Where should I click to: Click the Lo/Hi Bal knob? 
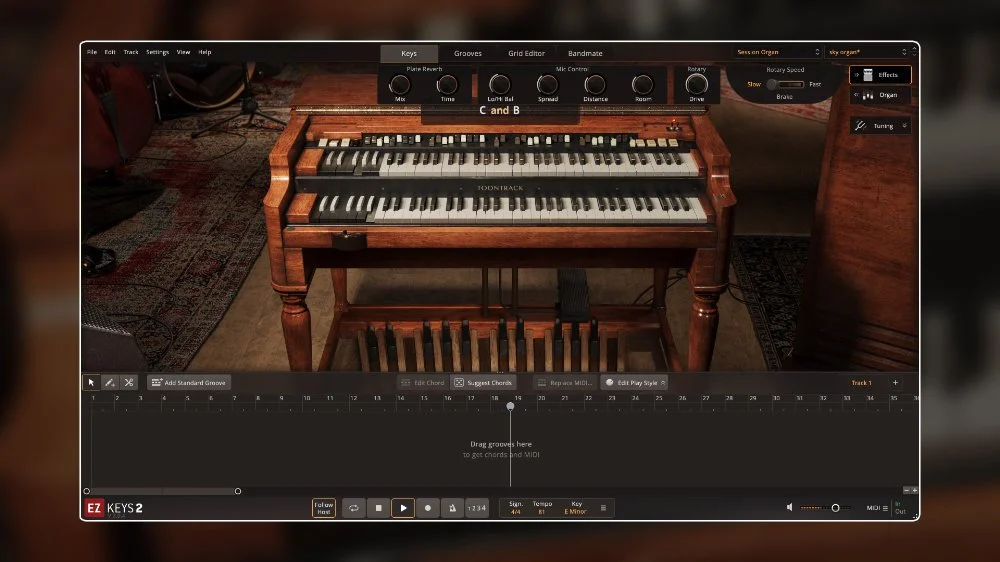click(499, 84)
